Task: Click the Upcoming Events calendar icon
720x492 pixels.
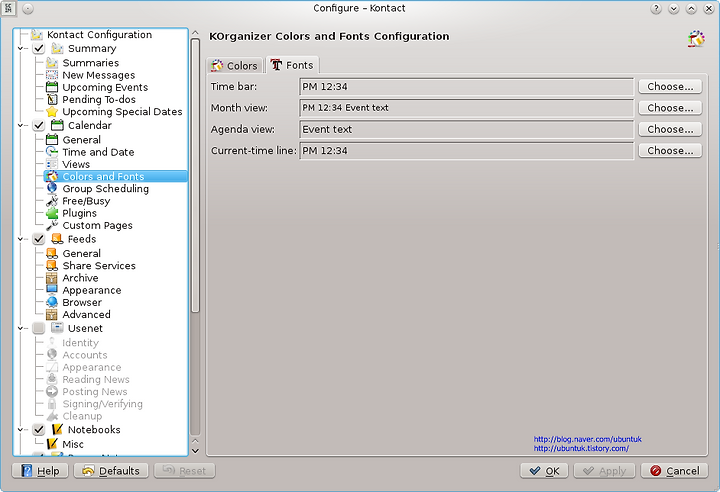Action: coord(52,87)
